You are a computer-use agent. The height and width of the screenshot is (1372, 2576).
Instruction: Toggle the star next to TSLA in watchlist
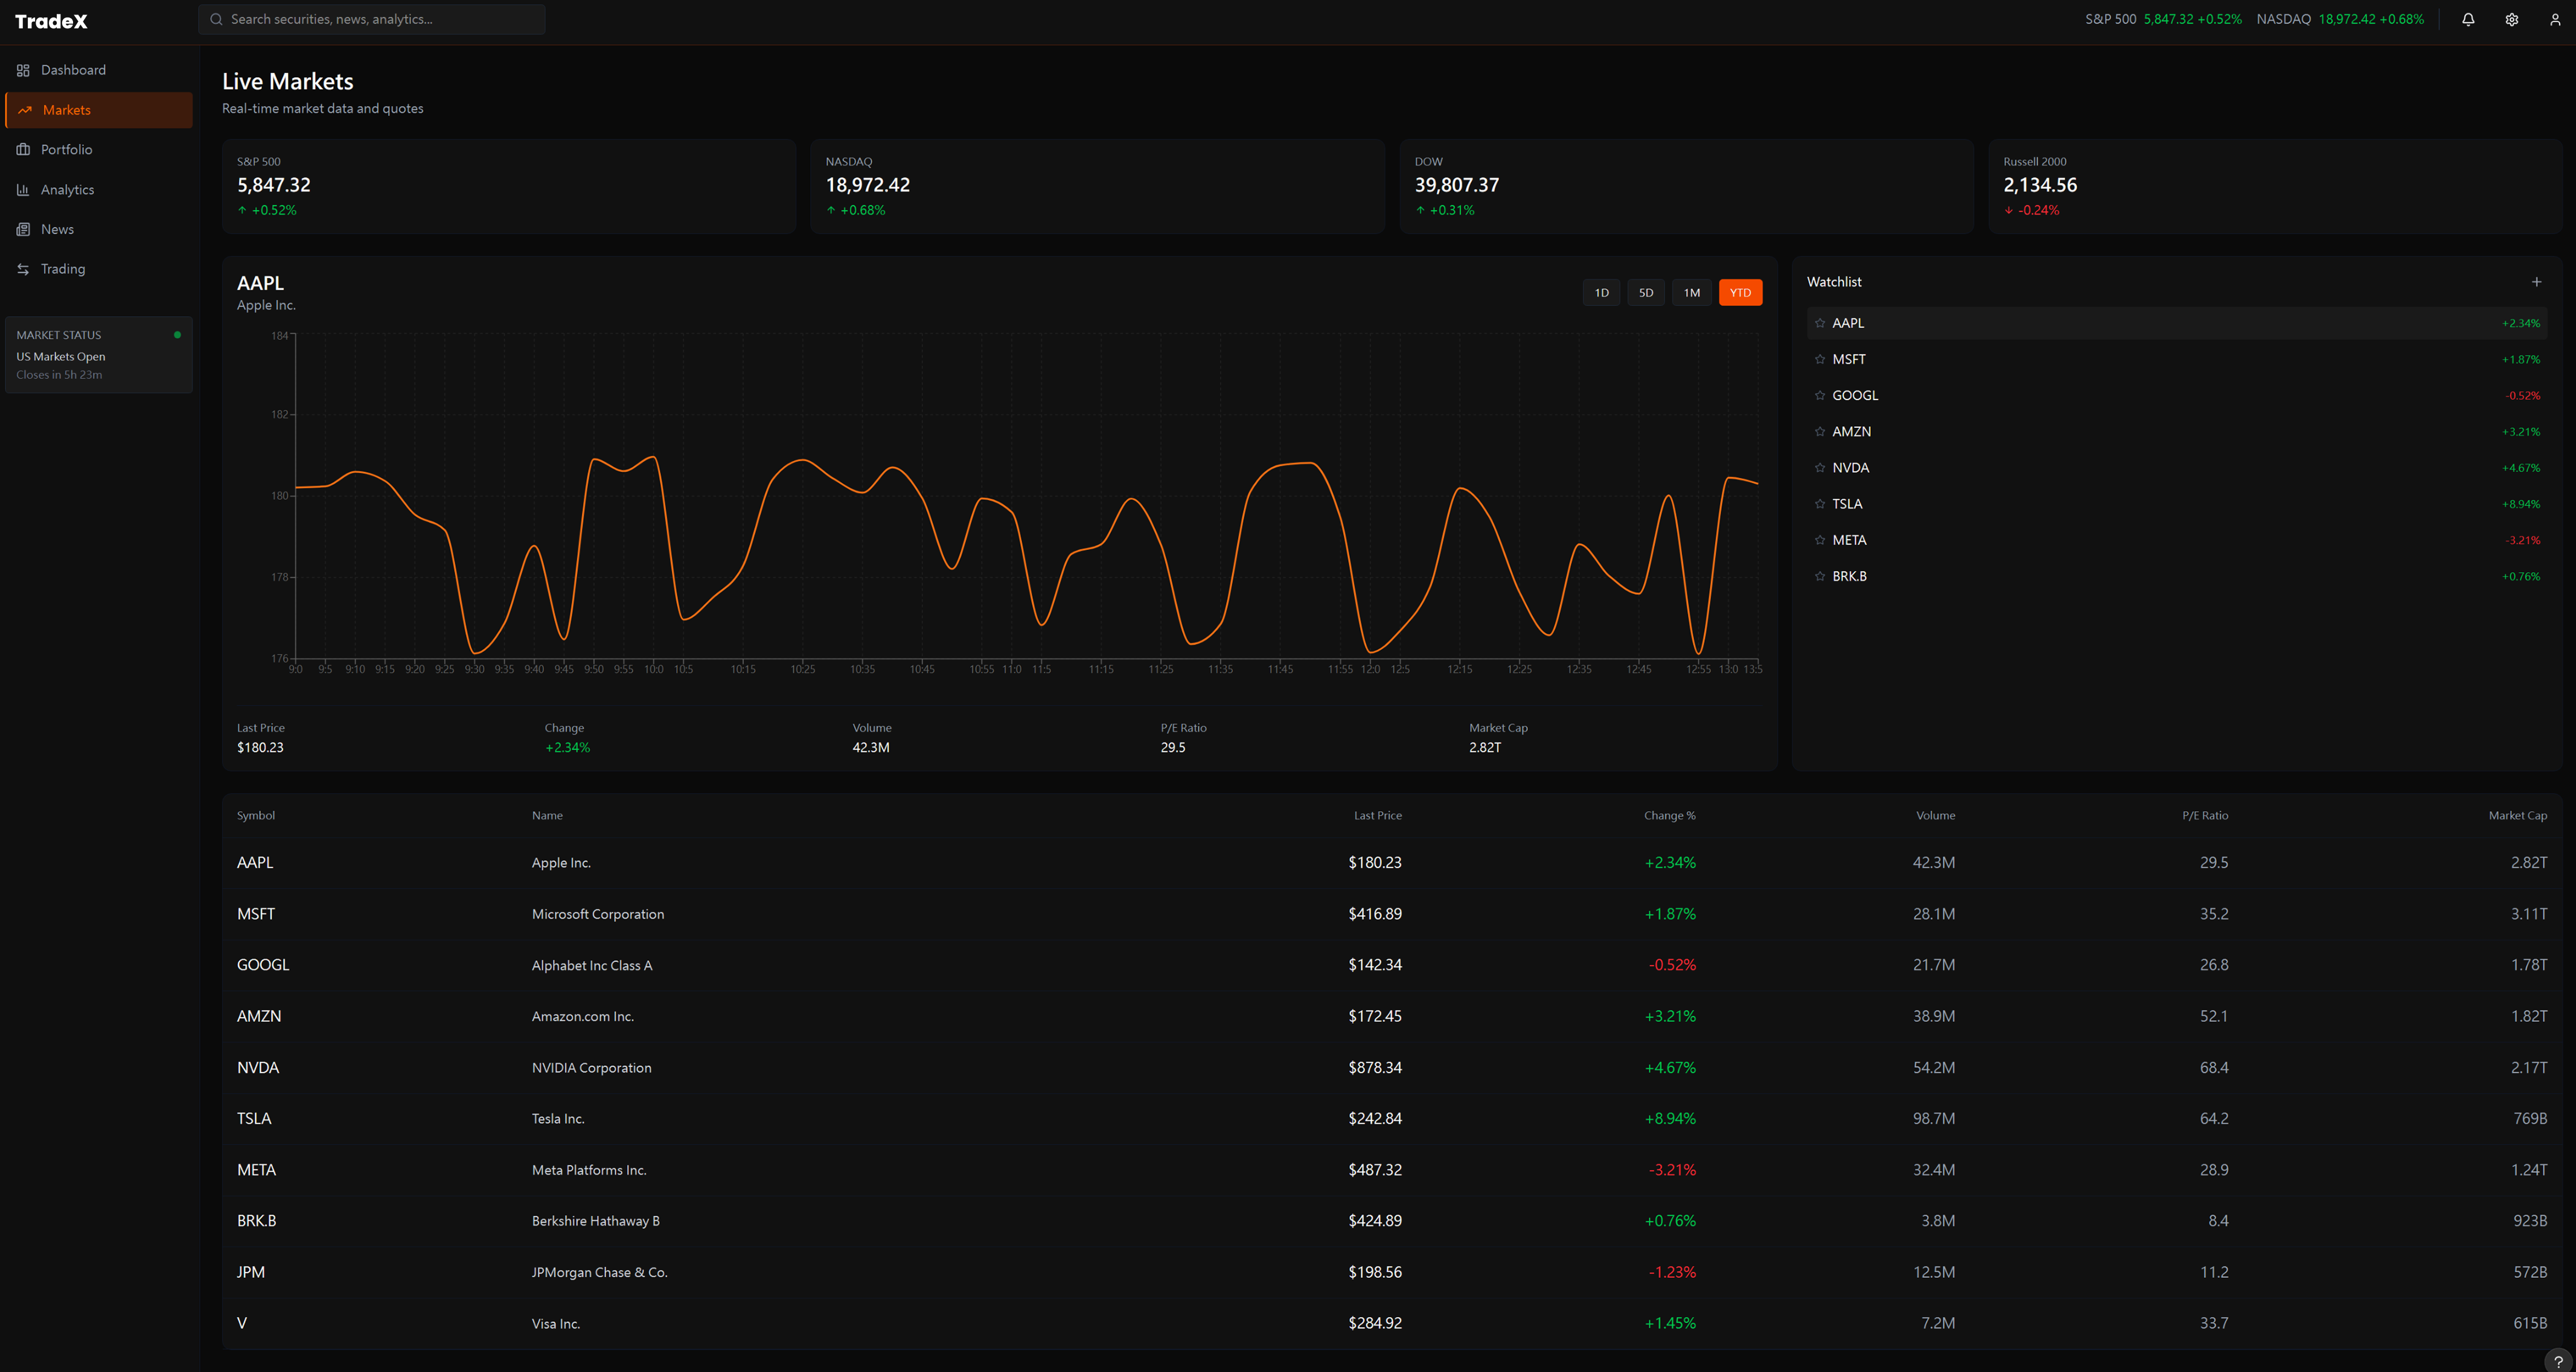(x=1820, y=503)
